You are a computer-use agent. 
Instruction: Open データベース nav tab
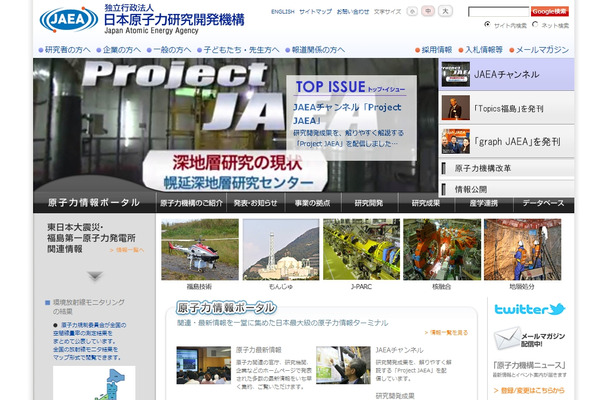543,203
